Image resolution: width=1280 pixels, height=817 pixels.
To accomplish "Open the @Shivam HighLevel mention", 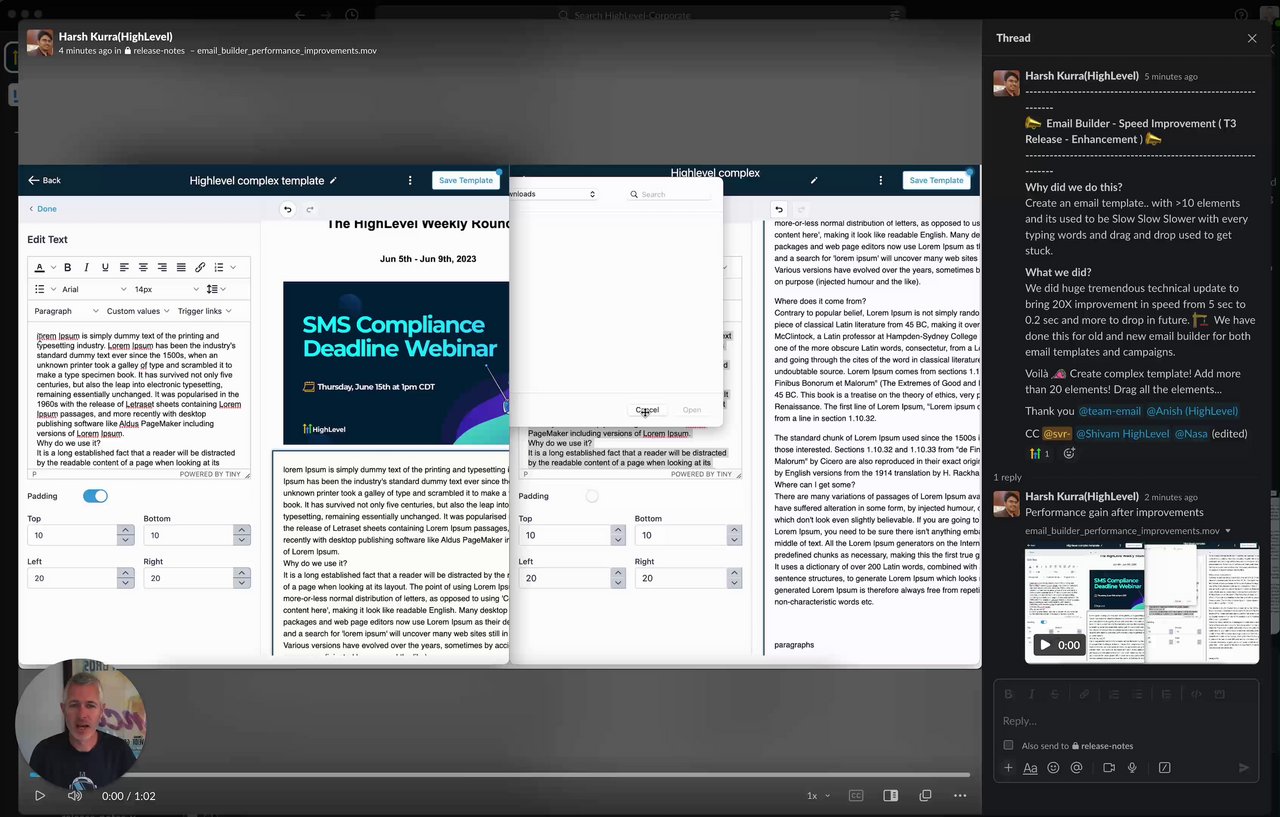I will pos(1122,434).
